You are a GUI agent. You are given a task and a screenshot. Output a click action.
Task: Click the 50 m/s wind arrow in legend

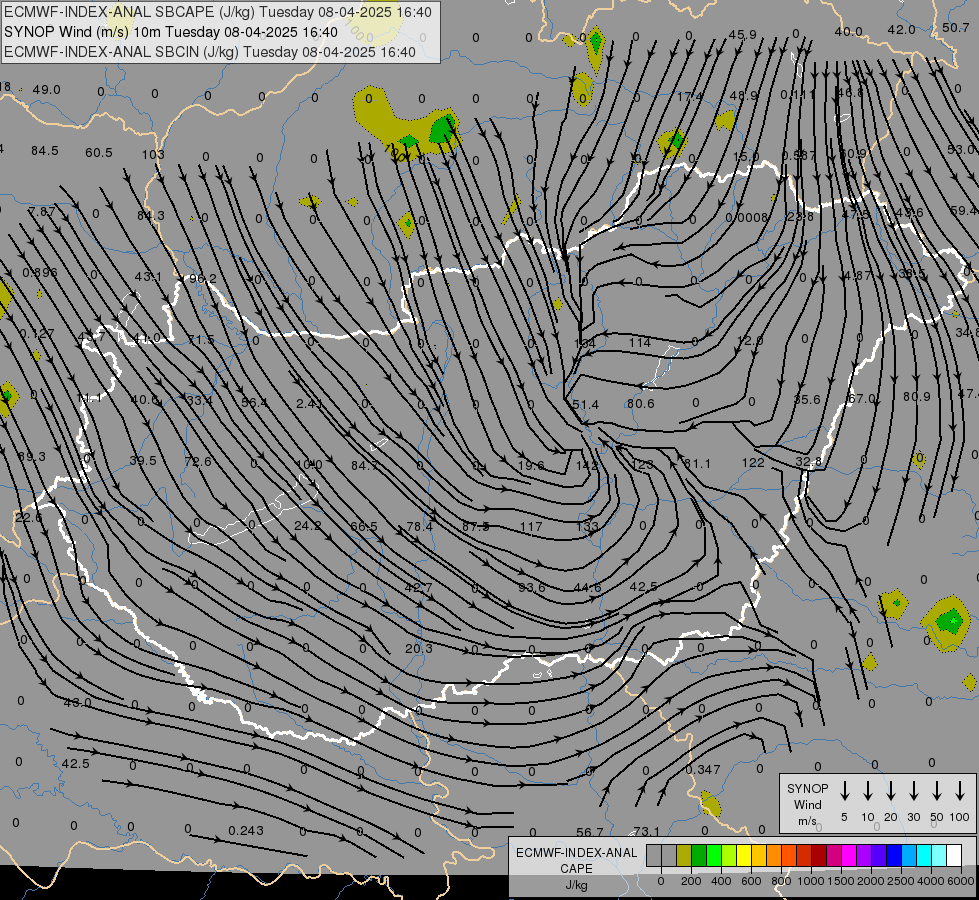937,790
